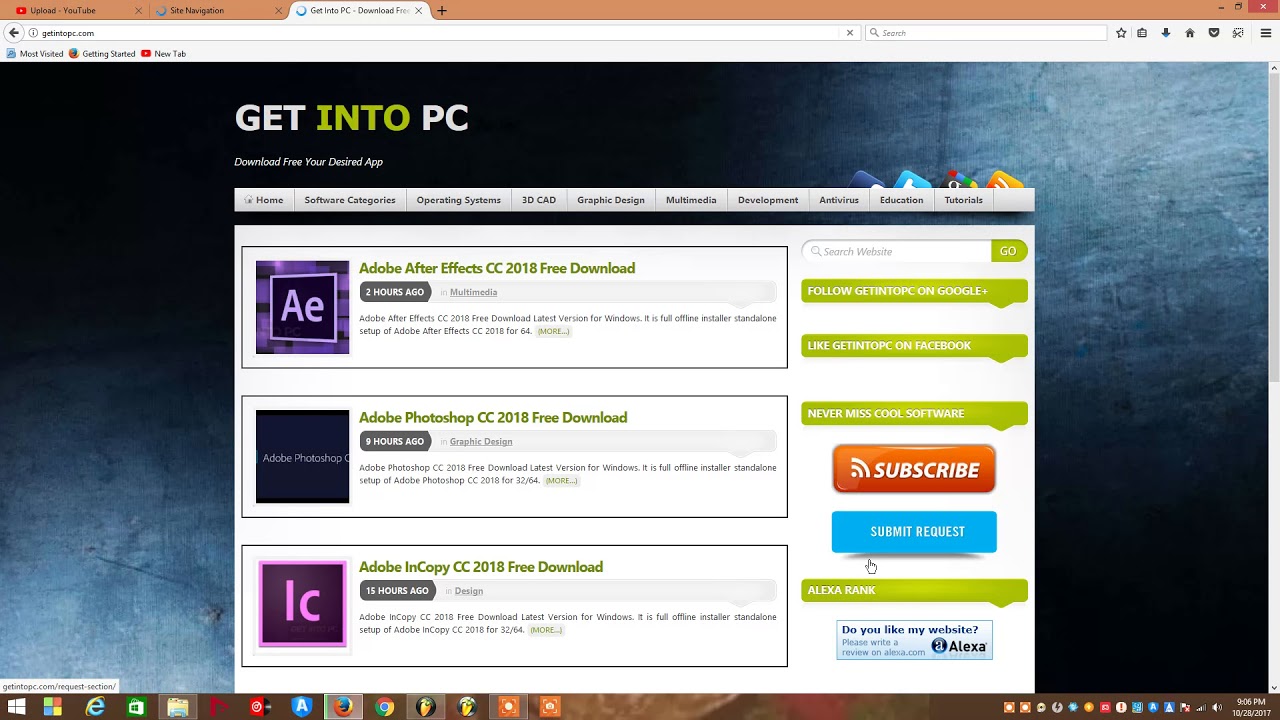
Task: Click the Google social icon above navigation
Action: point(961,182)
